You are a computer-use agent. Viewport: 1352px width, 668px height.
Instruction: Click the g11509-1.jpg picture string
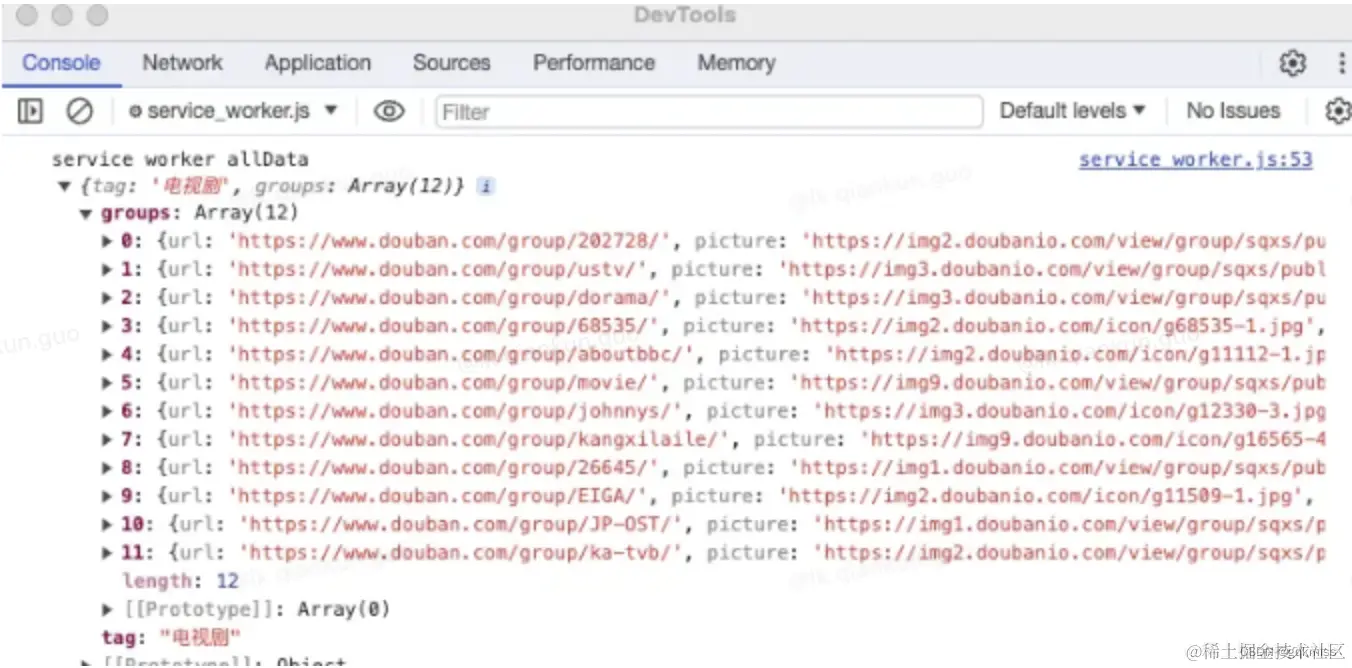pos(1042,495)
